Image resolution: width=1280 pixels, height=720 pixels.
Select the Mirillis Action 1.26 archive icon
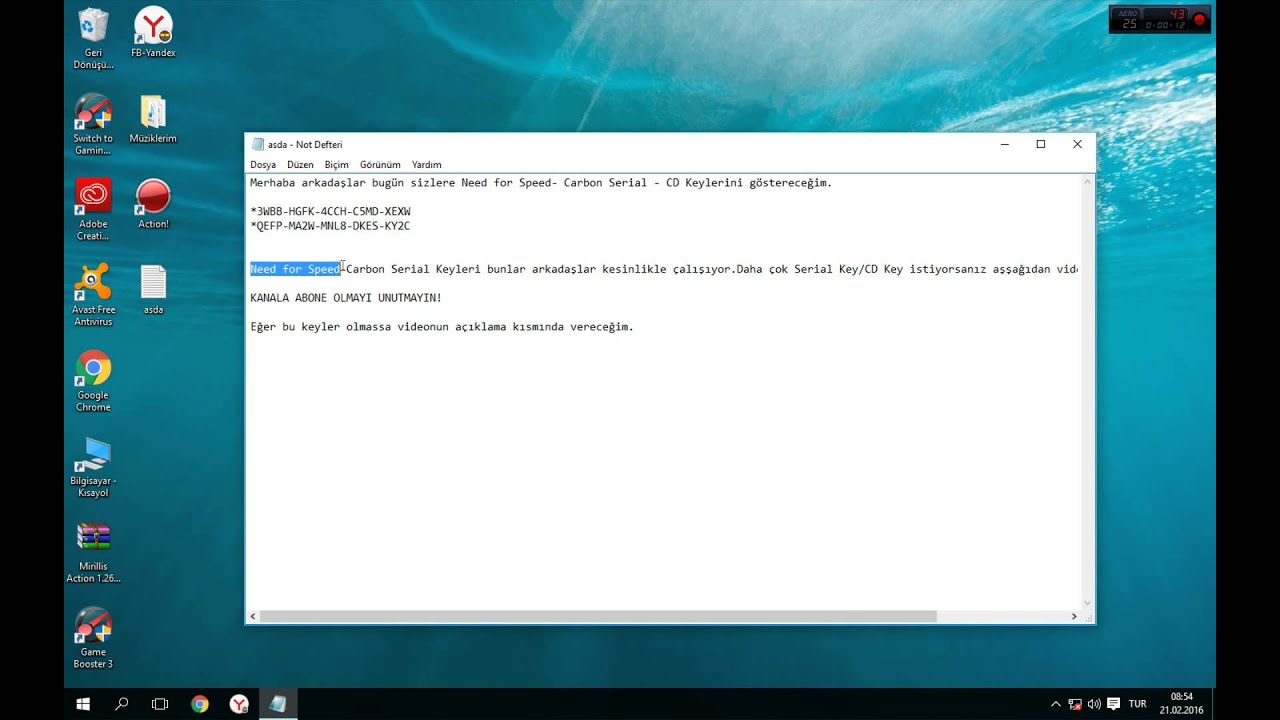pos(93,552)
